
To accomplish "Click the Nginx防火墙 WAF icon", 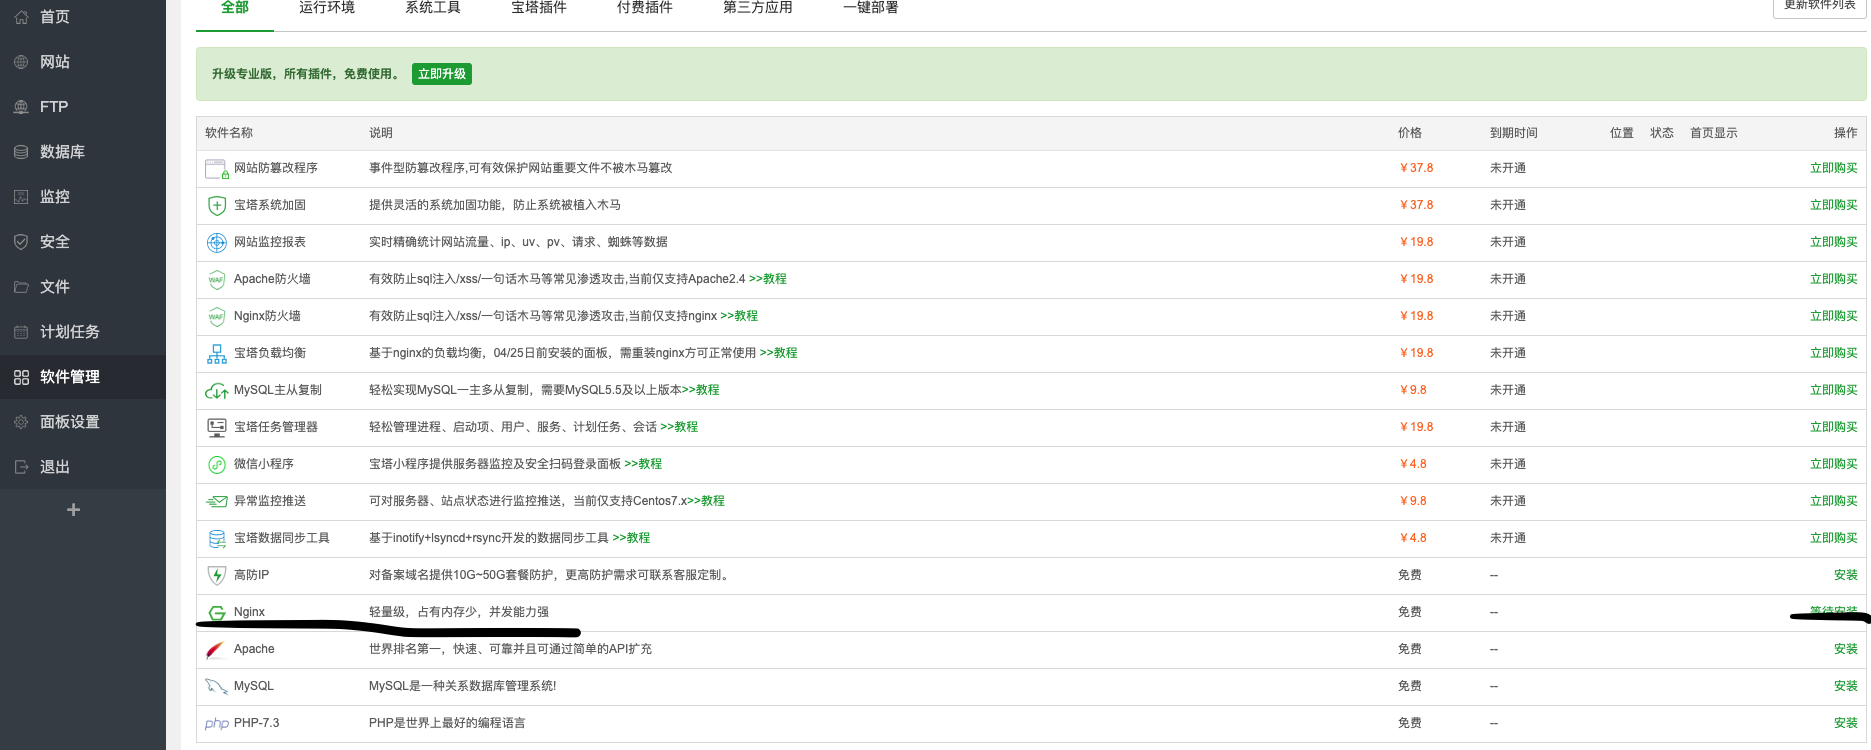I will click(217, 316).
